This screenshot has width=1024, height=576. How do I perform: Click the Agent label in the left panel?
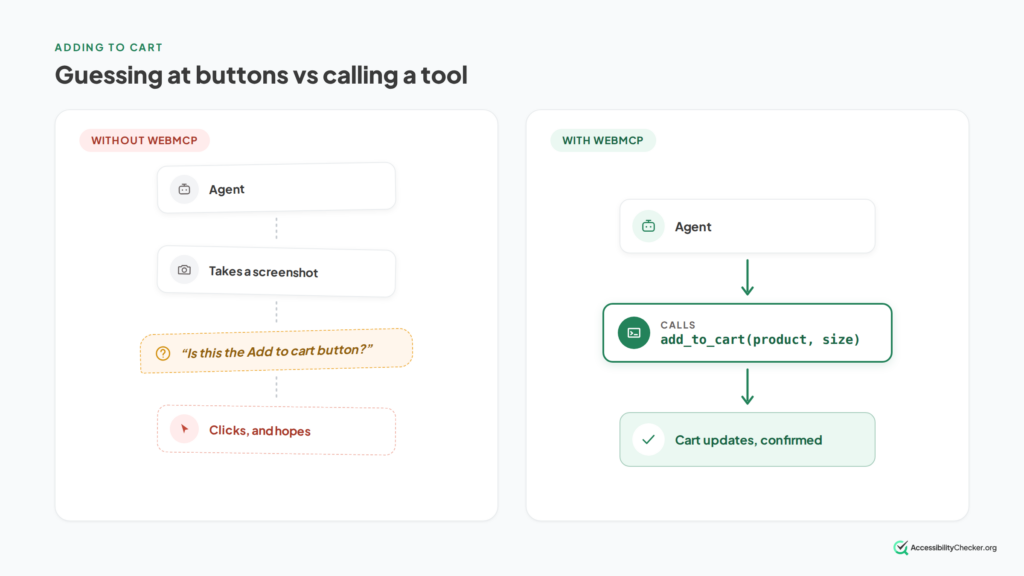227,189
